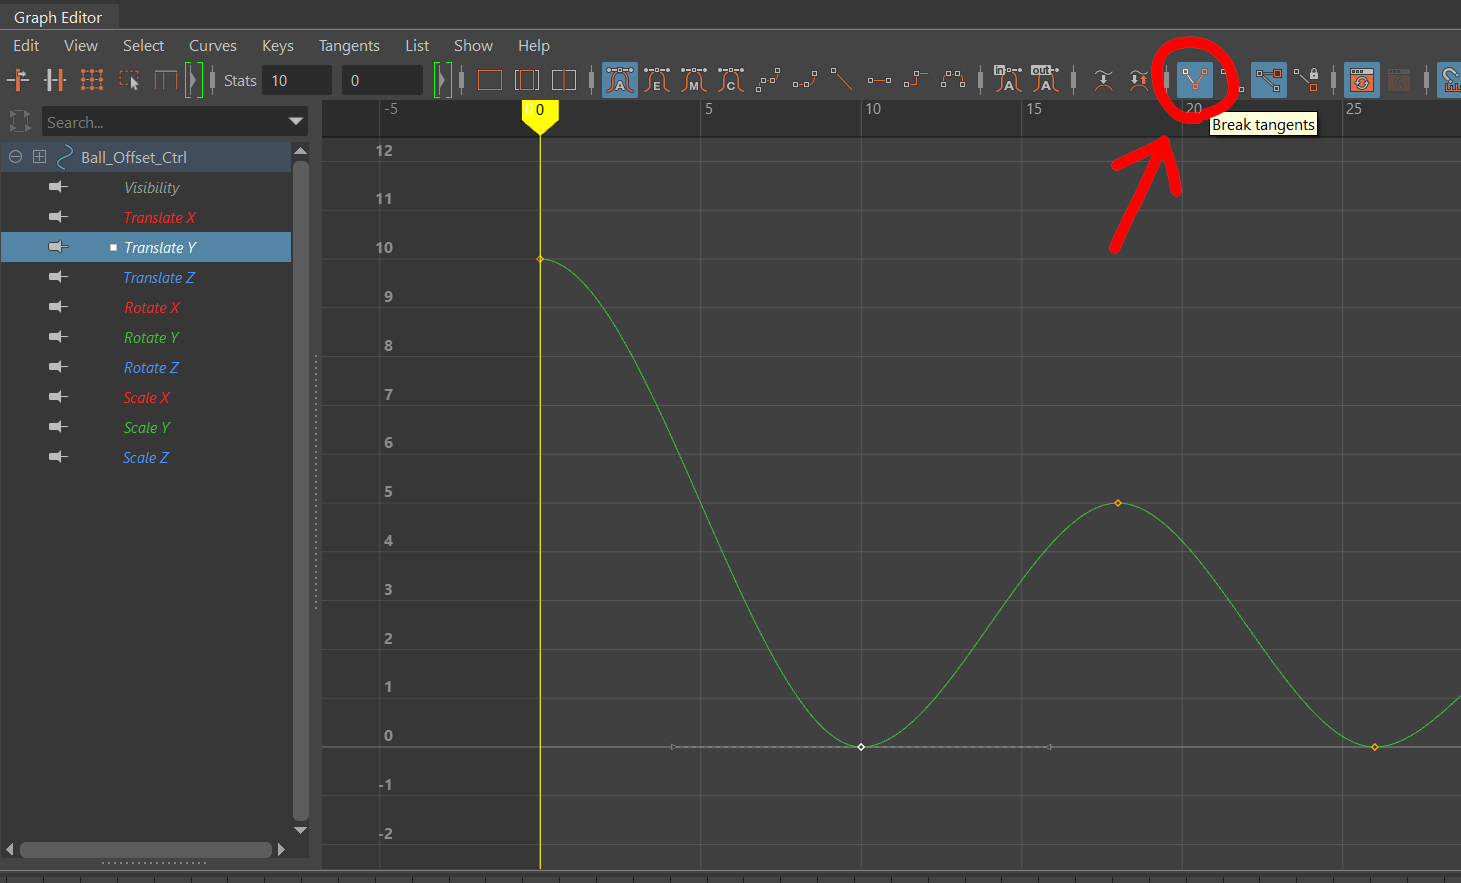Choose the Region Keys selection tool
1461x883 pixels.
129,80
